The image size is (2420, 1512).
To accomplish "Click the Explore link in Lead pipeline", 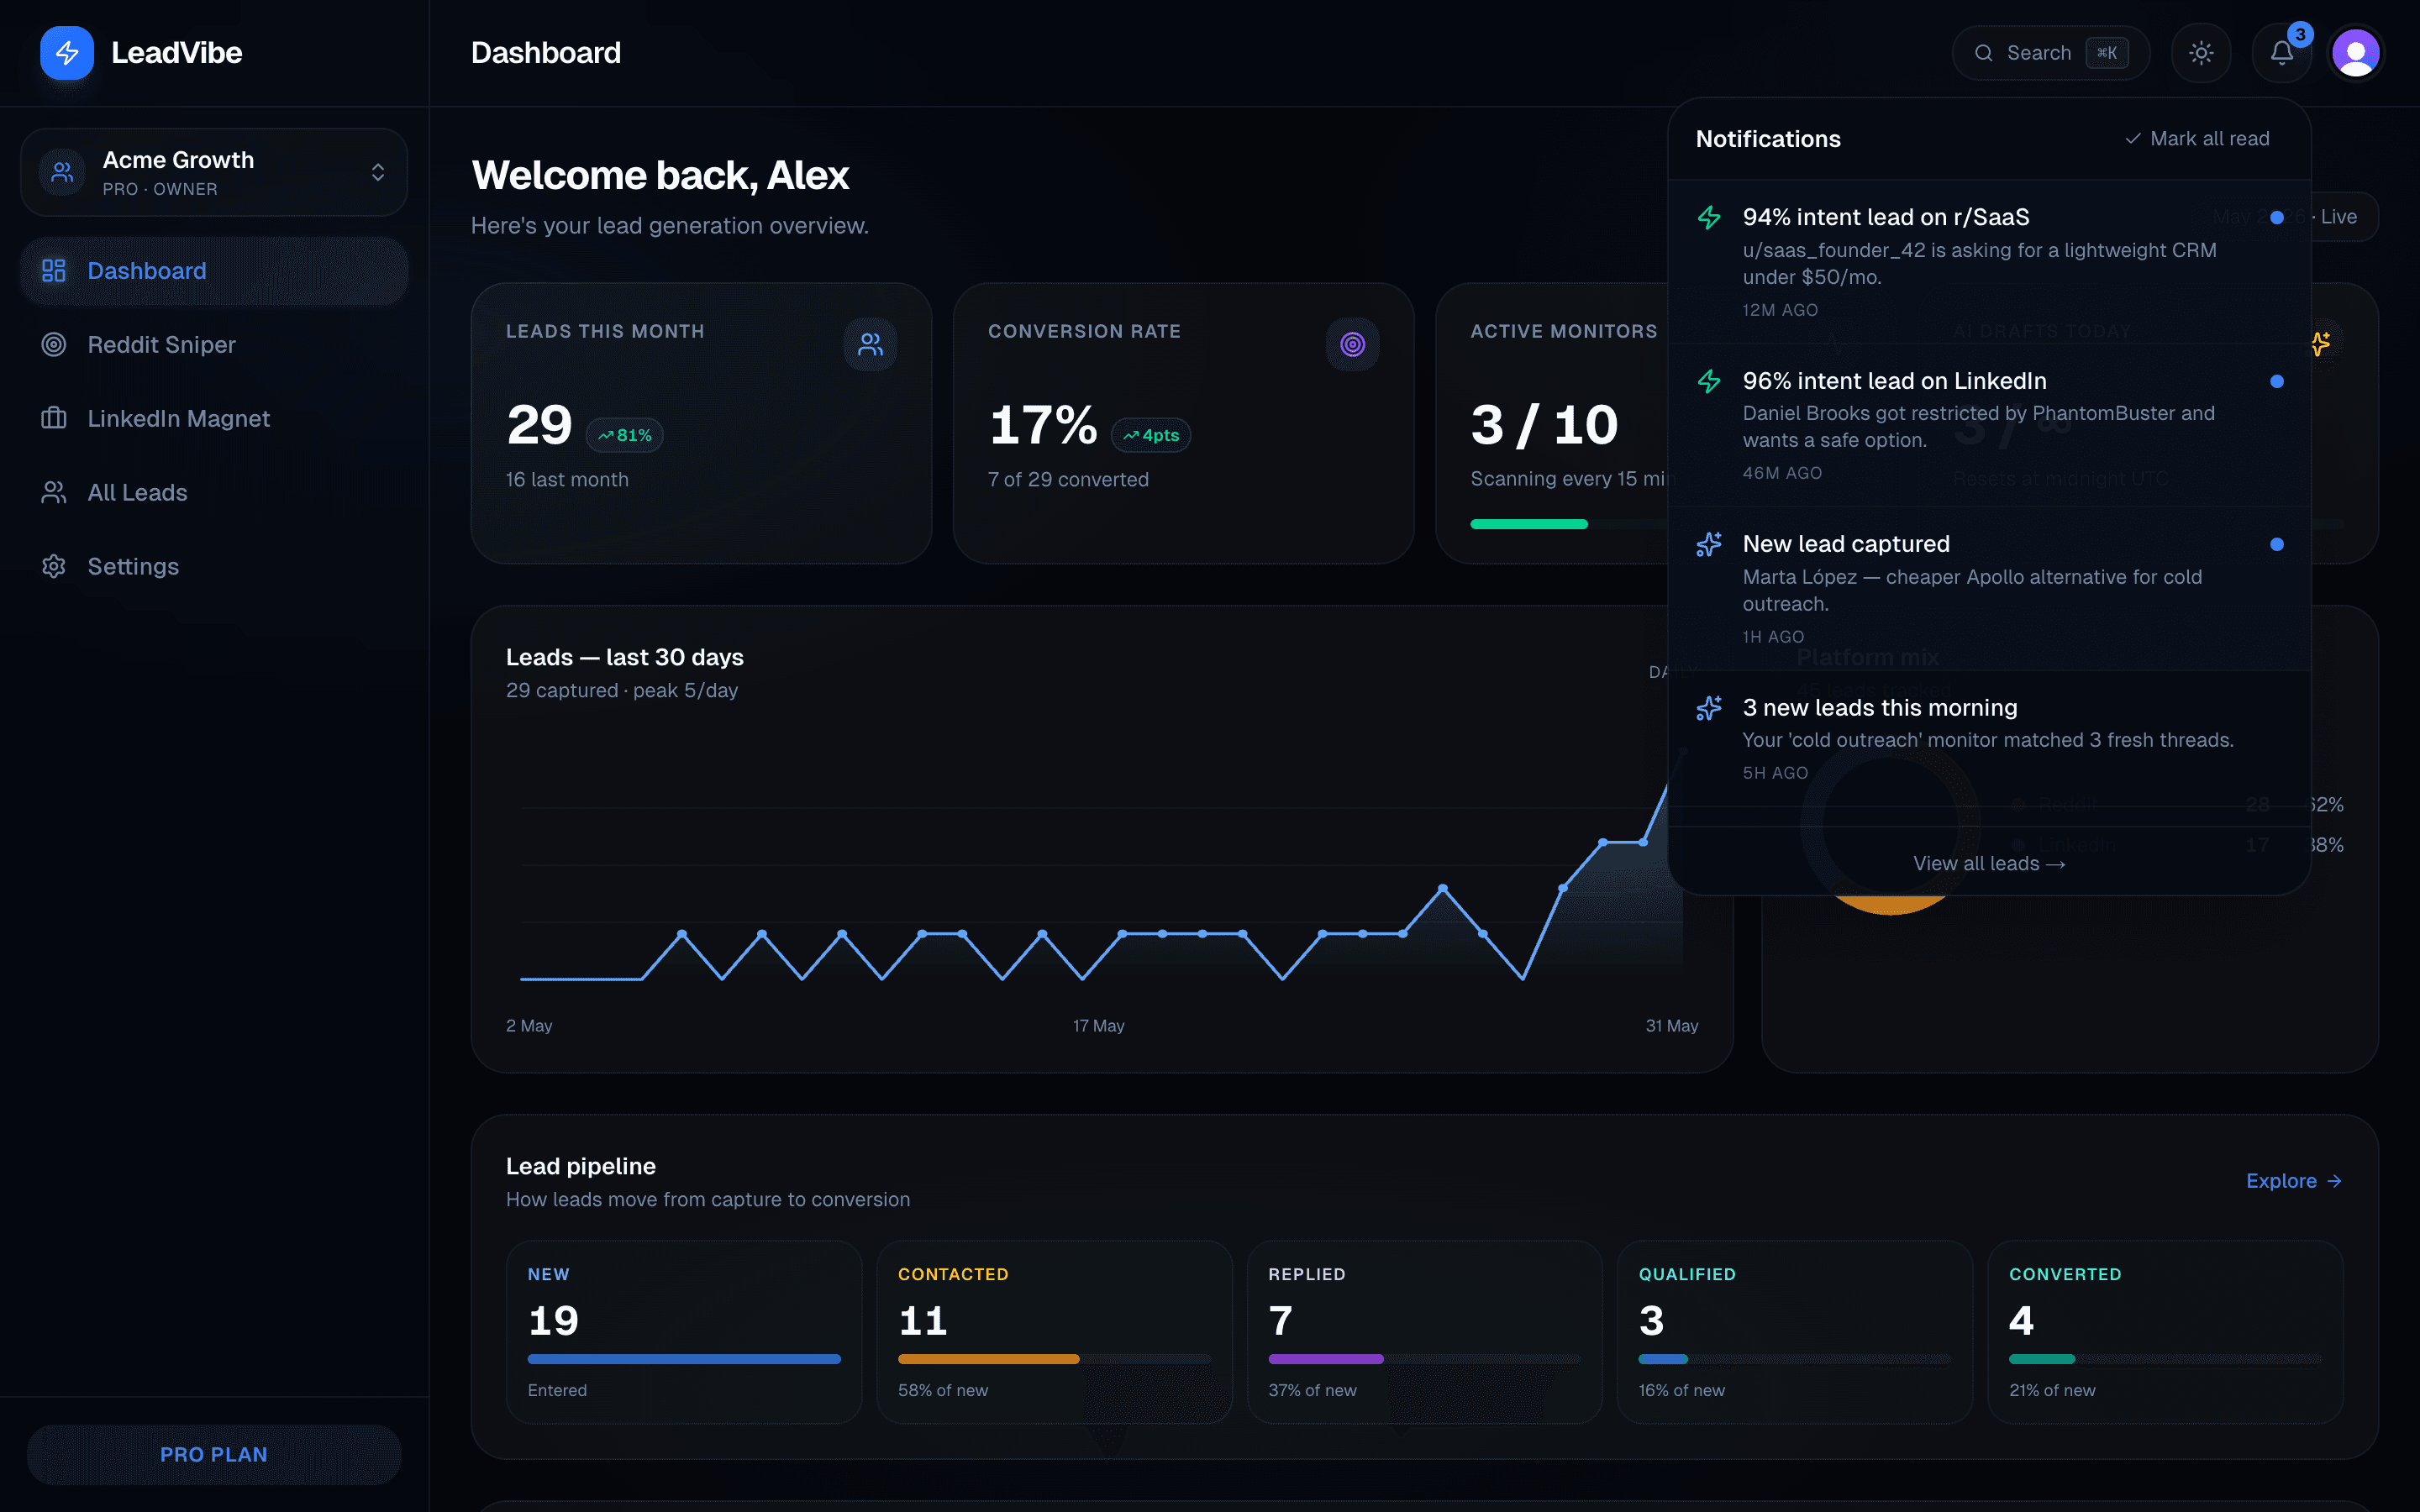I will (2293, 1181).
